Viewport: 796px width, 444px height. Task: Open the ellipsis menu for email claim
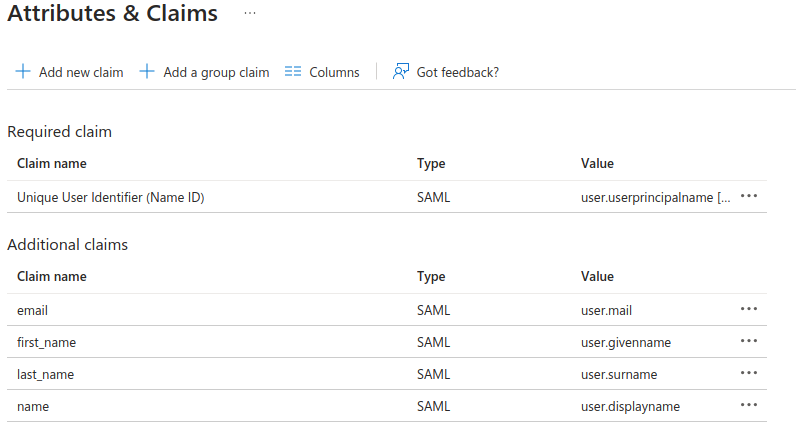pyautogui.click(x=749, y=310)
